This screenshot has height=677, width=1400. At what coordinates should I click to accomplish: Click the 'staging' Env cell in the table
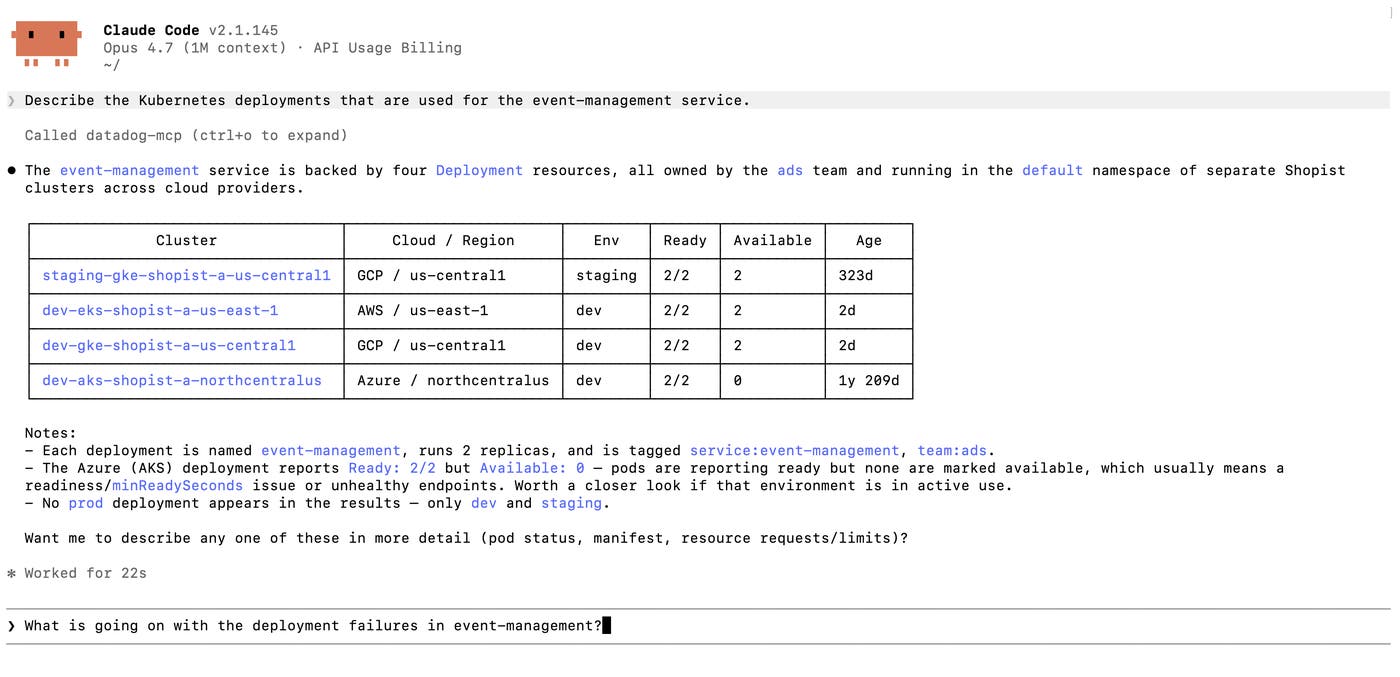point(606,275)
